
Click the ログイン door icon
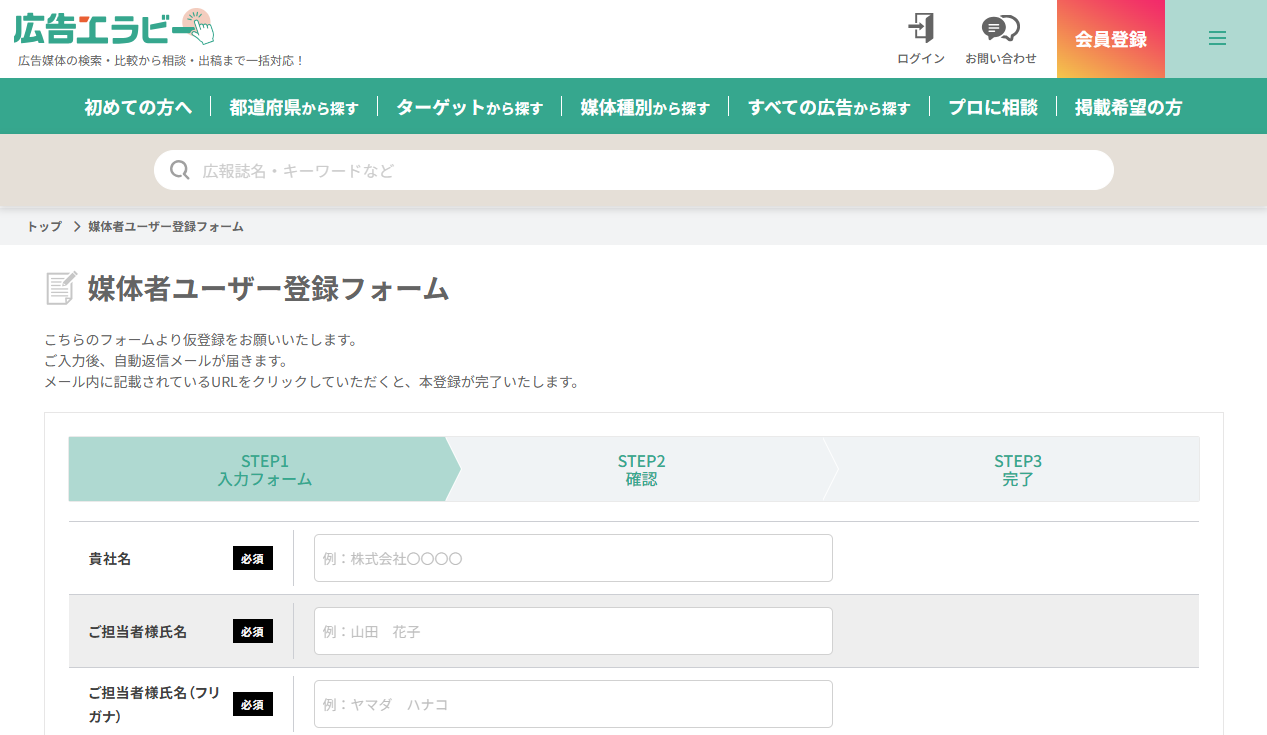[920, 28]
